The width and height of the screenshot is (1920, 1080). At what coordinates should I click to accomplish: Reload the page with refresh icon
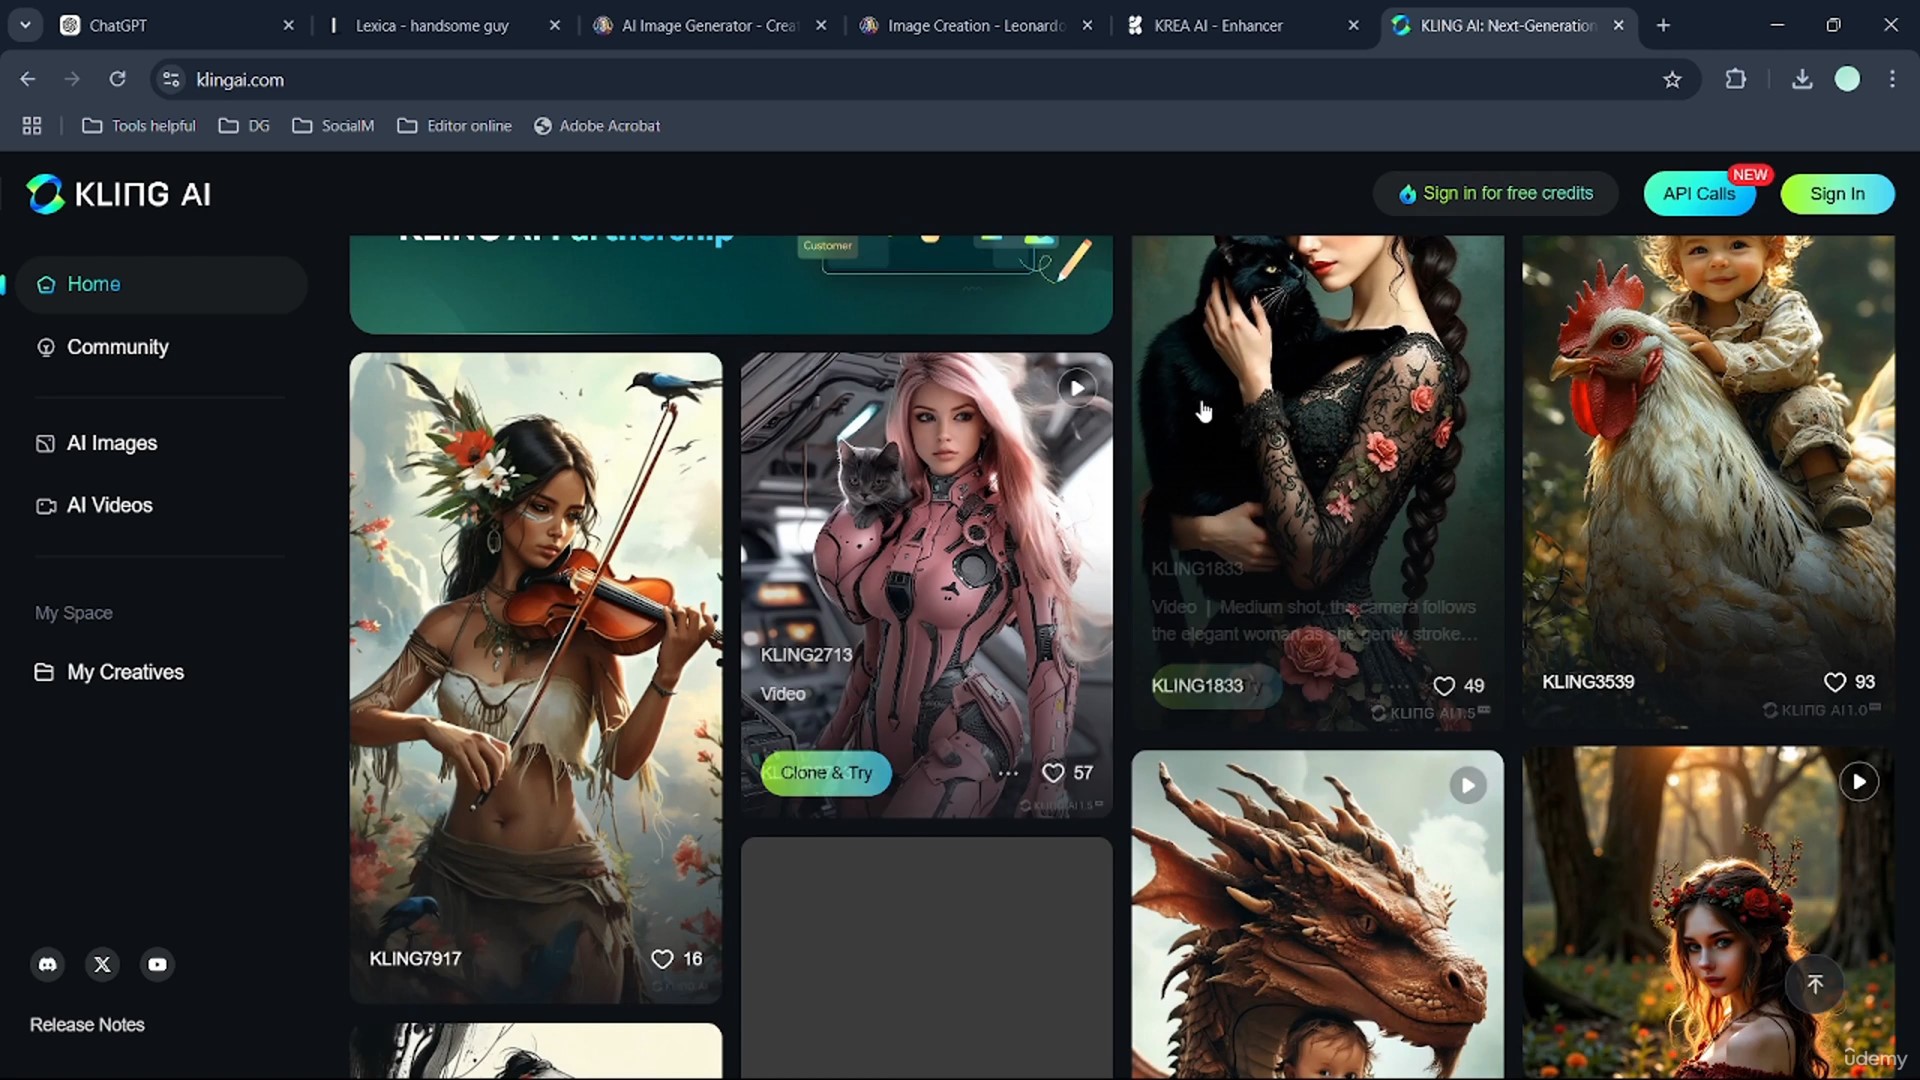[117, 79]
